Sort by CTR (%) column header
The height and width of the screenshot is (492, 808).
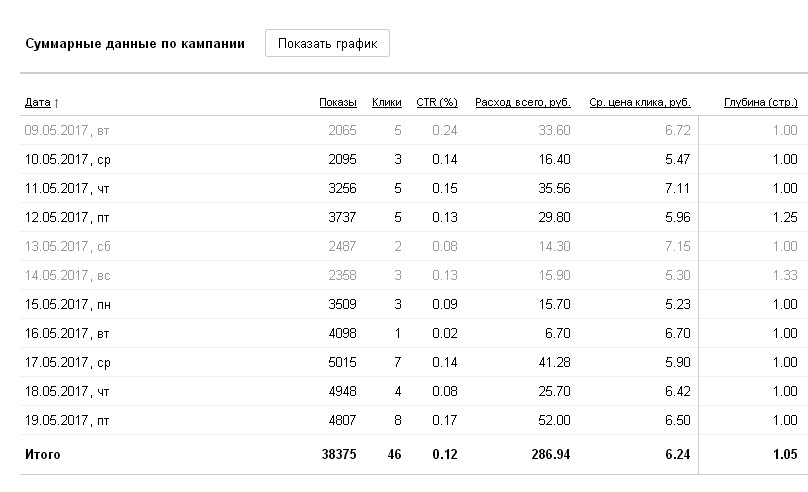[x=437, y=102]
